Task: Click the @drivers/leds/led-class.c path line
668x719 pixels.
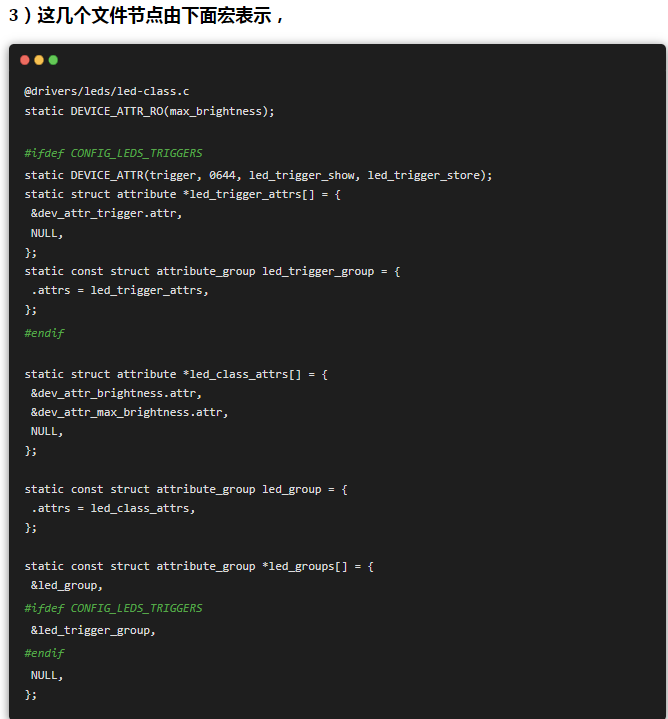Action: 107,92
